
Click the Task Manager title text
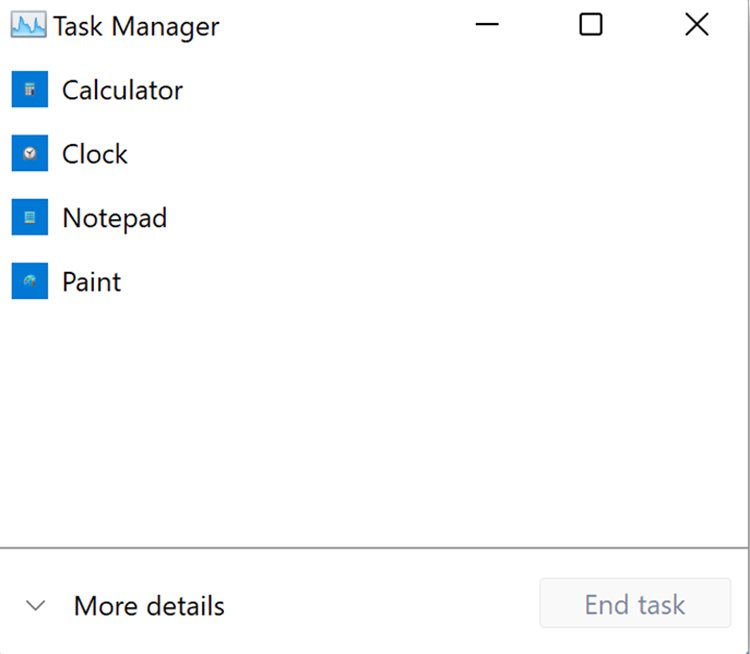point(136,26)
